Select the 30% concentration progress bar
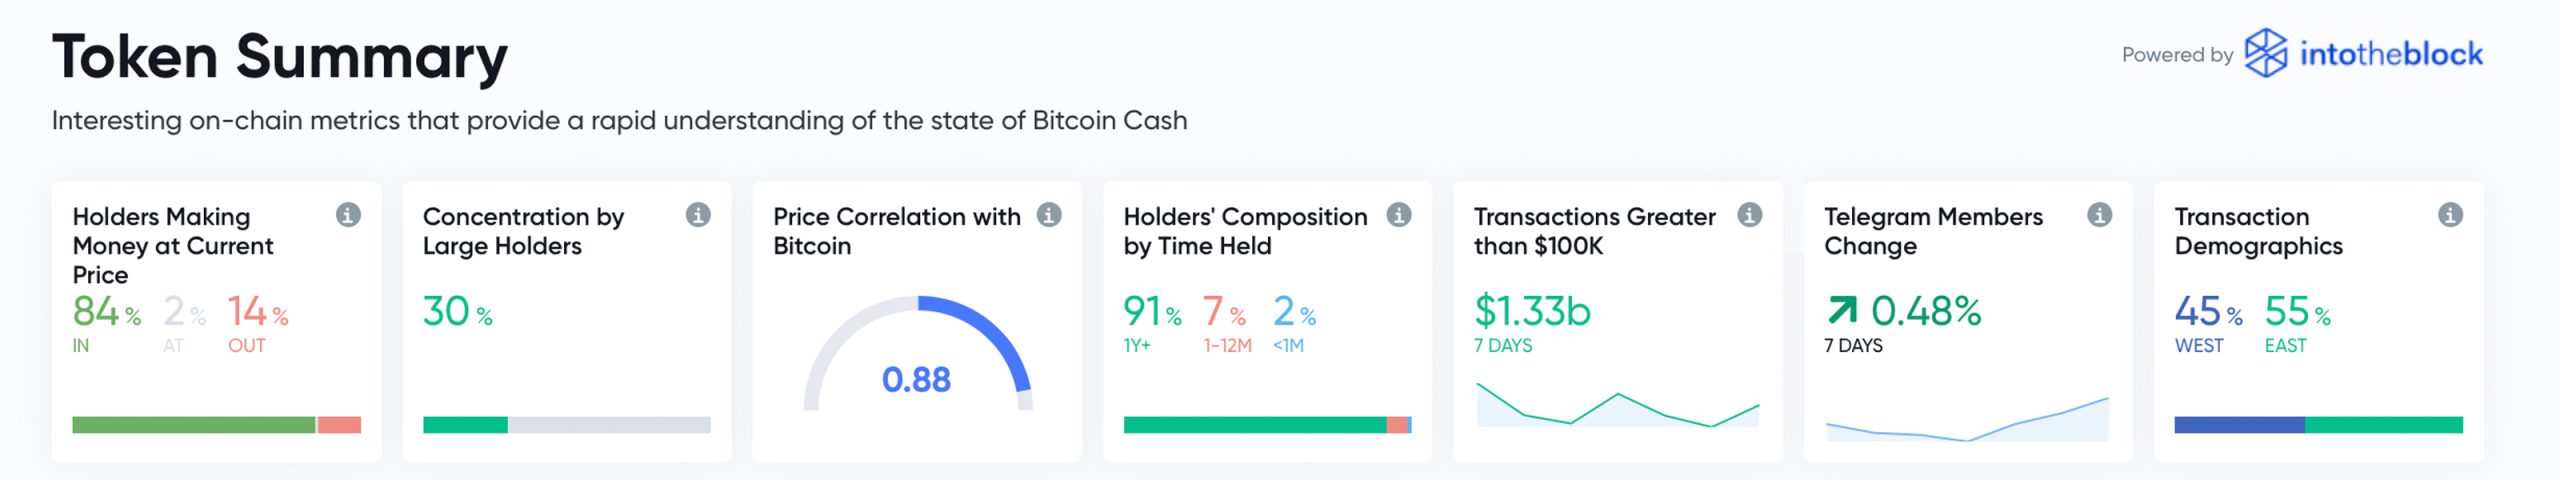The image size is (2560, 480). point(567,425)
